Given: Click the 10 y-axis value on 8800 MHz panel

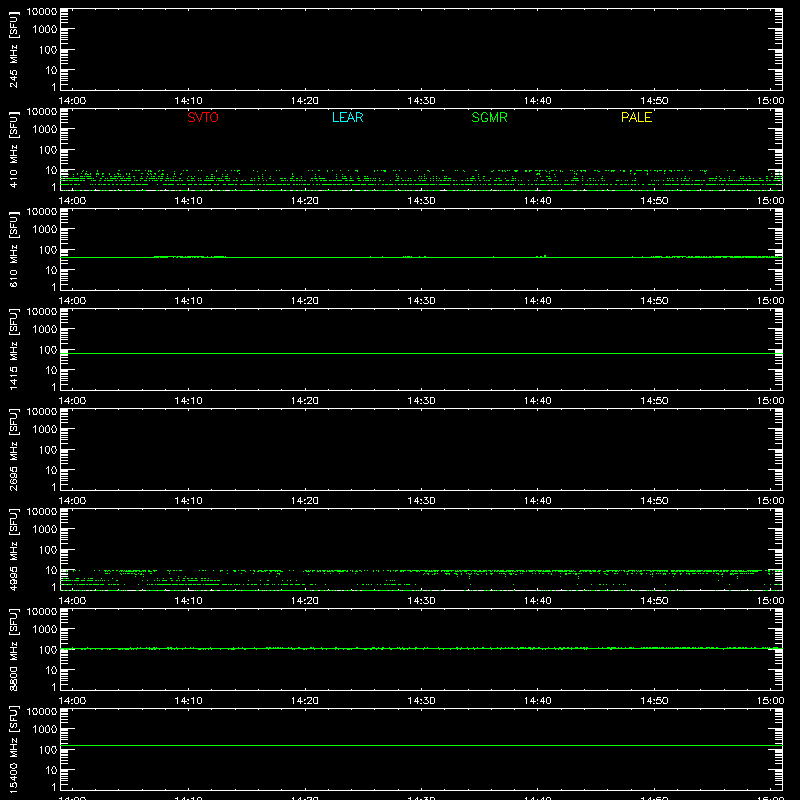Looking at the screenshot, I should 51,670.
